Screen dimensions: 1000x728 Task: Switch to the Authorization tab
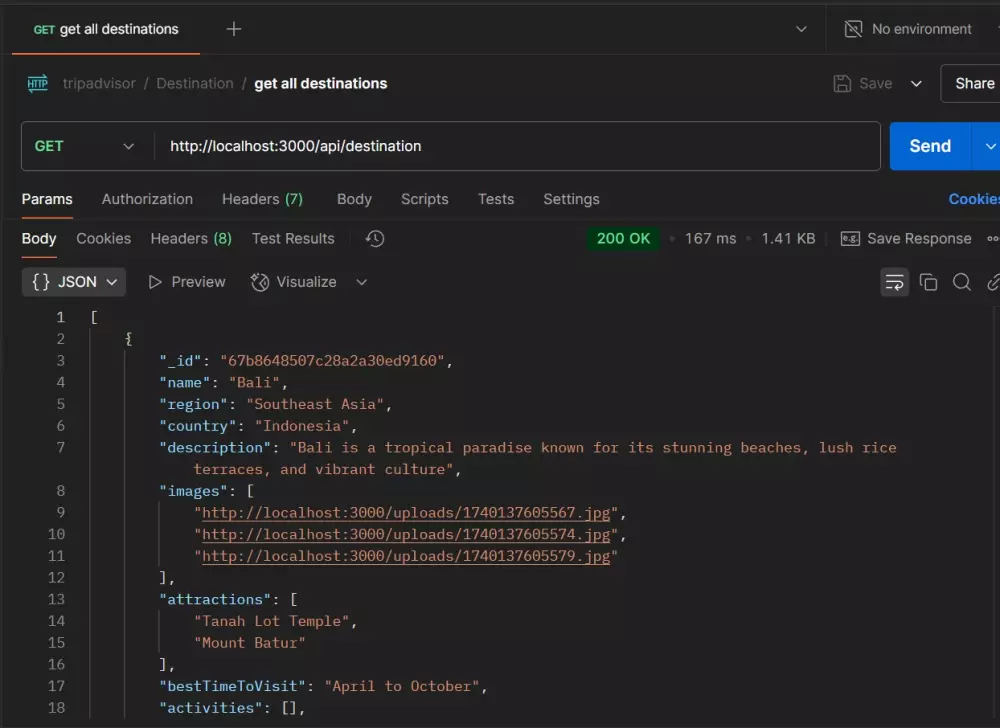147,199
